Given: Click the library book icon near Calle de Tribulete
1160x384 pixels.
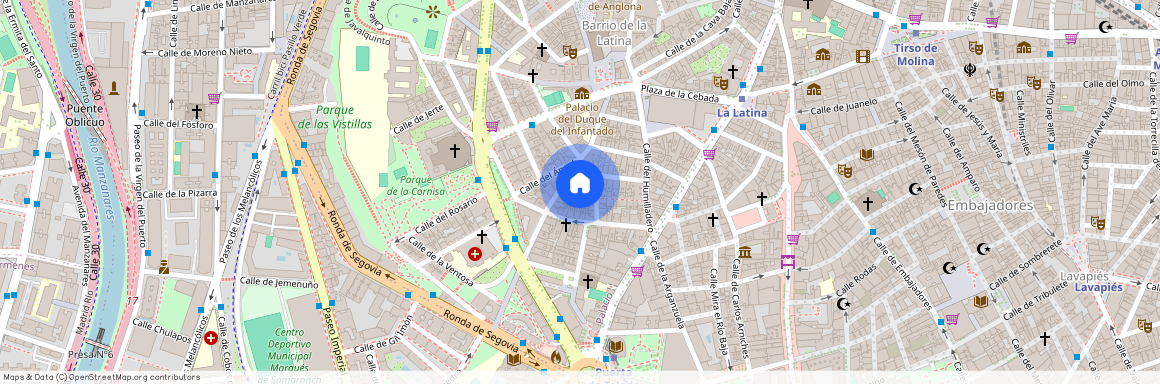Looking at the screenshot, I should click(x=981, y=301).
